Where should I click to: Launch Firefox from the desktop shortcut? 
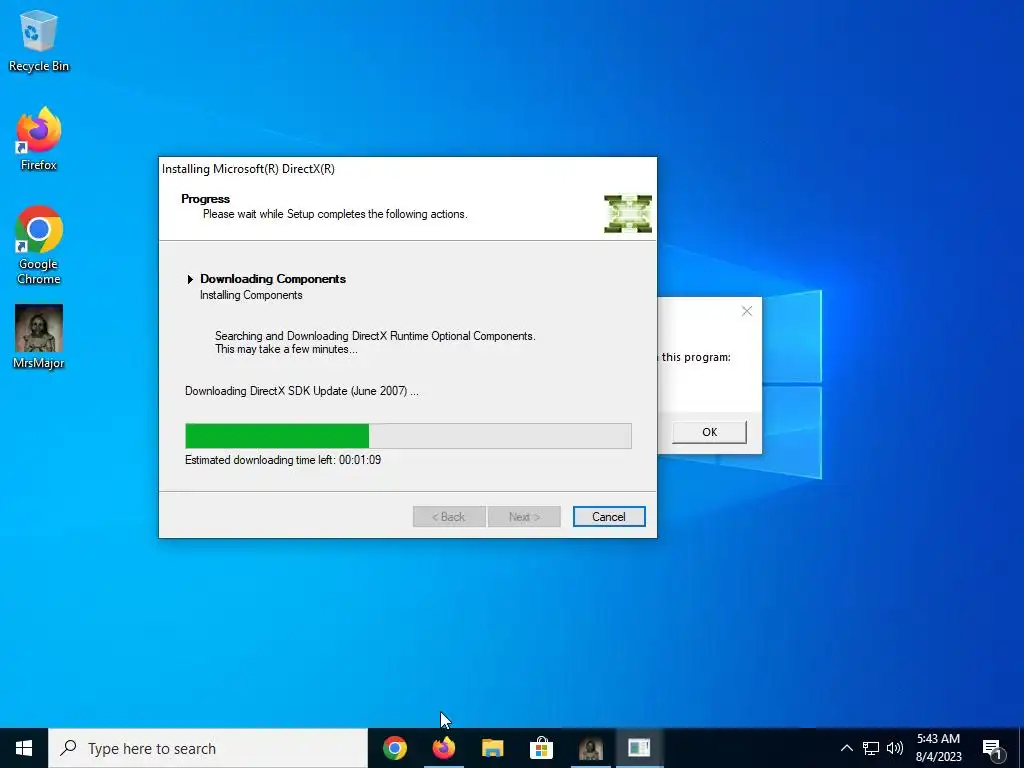pos(39,140)
